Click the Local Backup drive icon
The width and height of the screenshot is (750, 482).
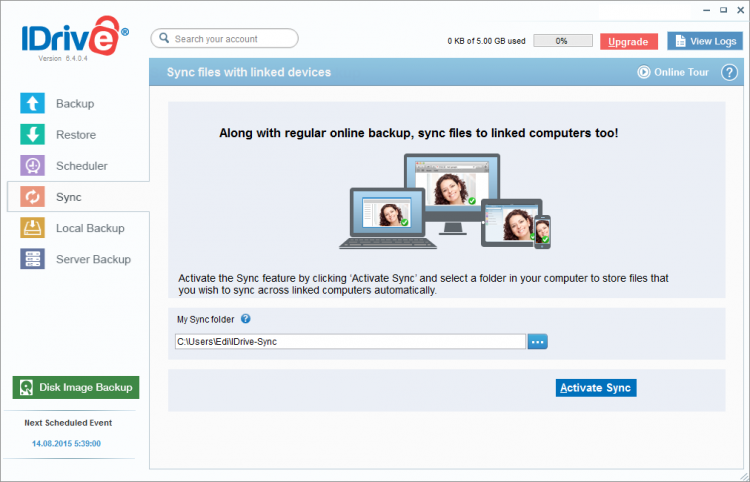click(33, 228)
